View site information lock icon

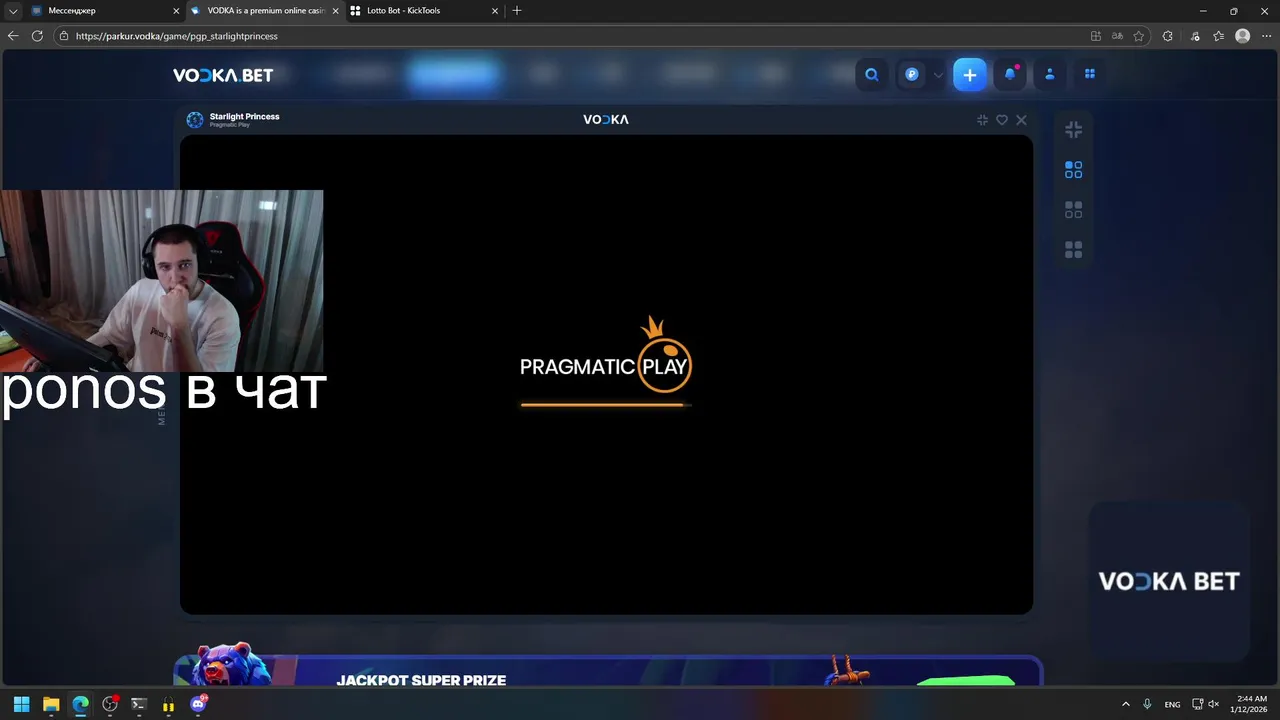coord(64,36)
